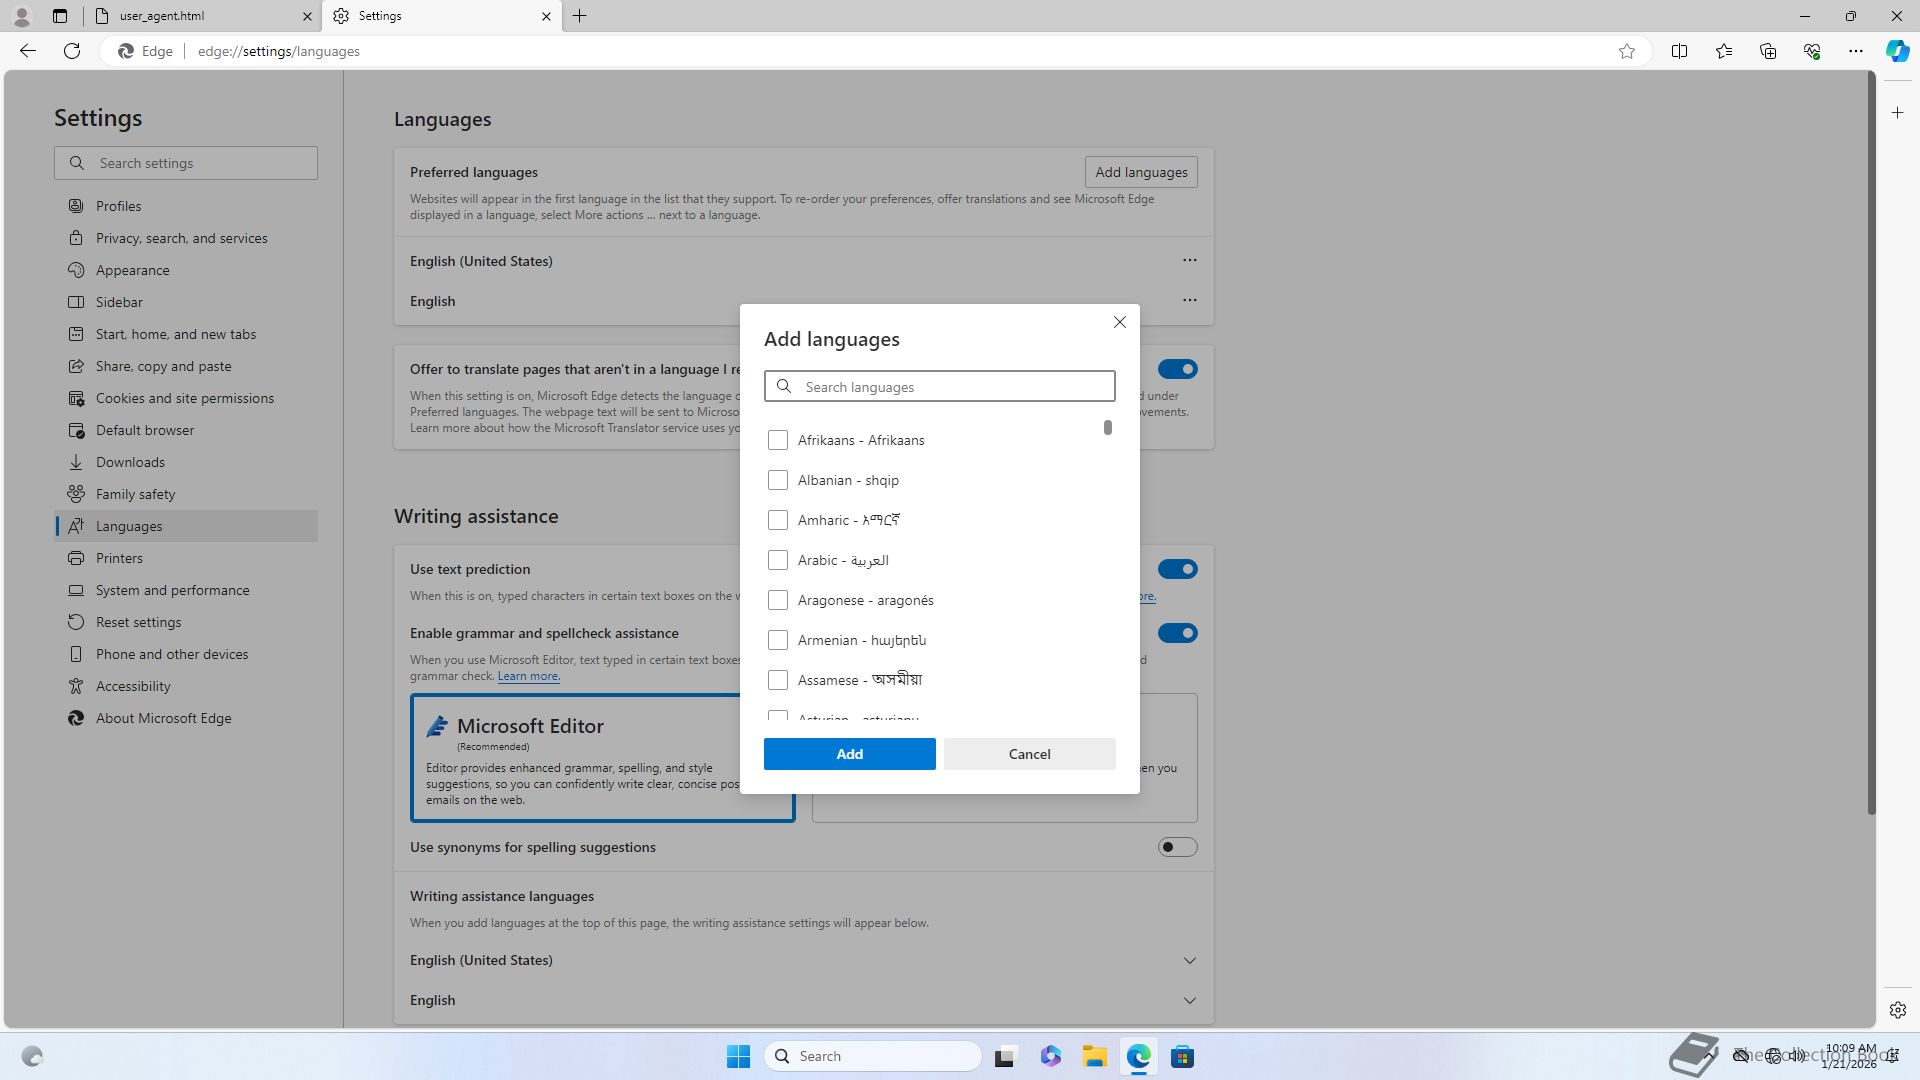Check the Aragonese language checkbox
This screenshot has height=1080, width=1920.
point(778,600)
